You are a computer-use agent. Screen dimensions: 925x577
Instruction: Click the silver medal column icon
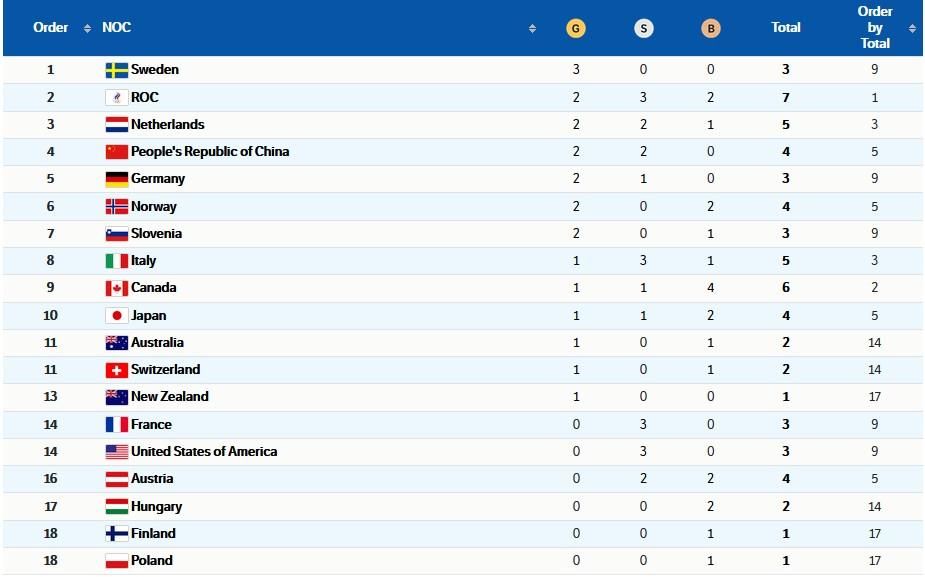click(x=643, y=28)
